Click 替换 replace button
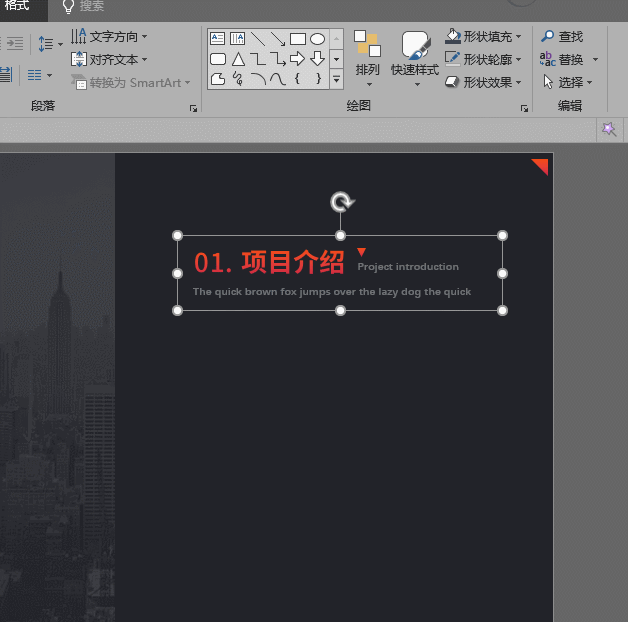The height and width of the screenshot is (622, 628). tap(562, 60)
